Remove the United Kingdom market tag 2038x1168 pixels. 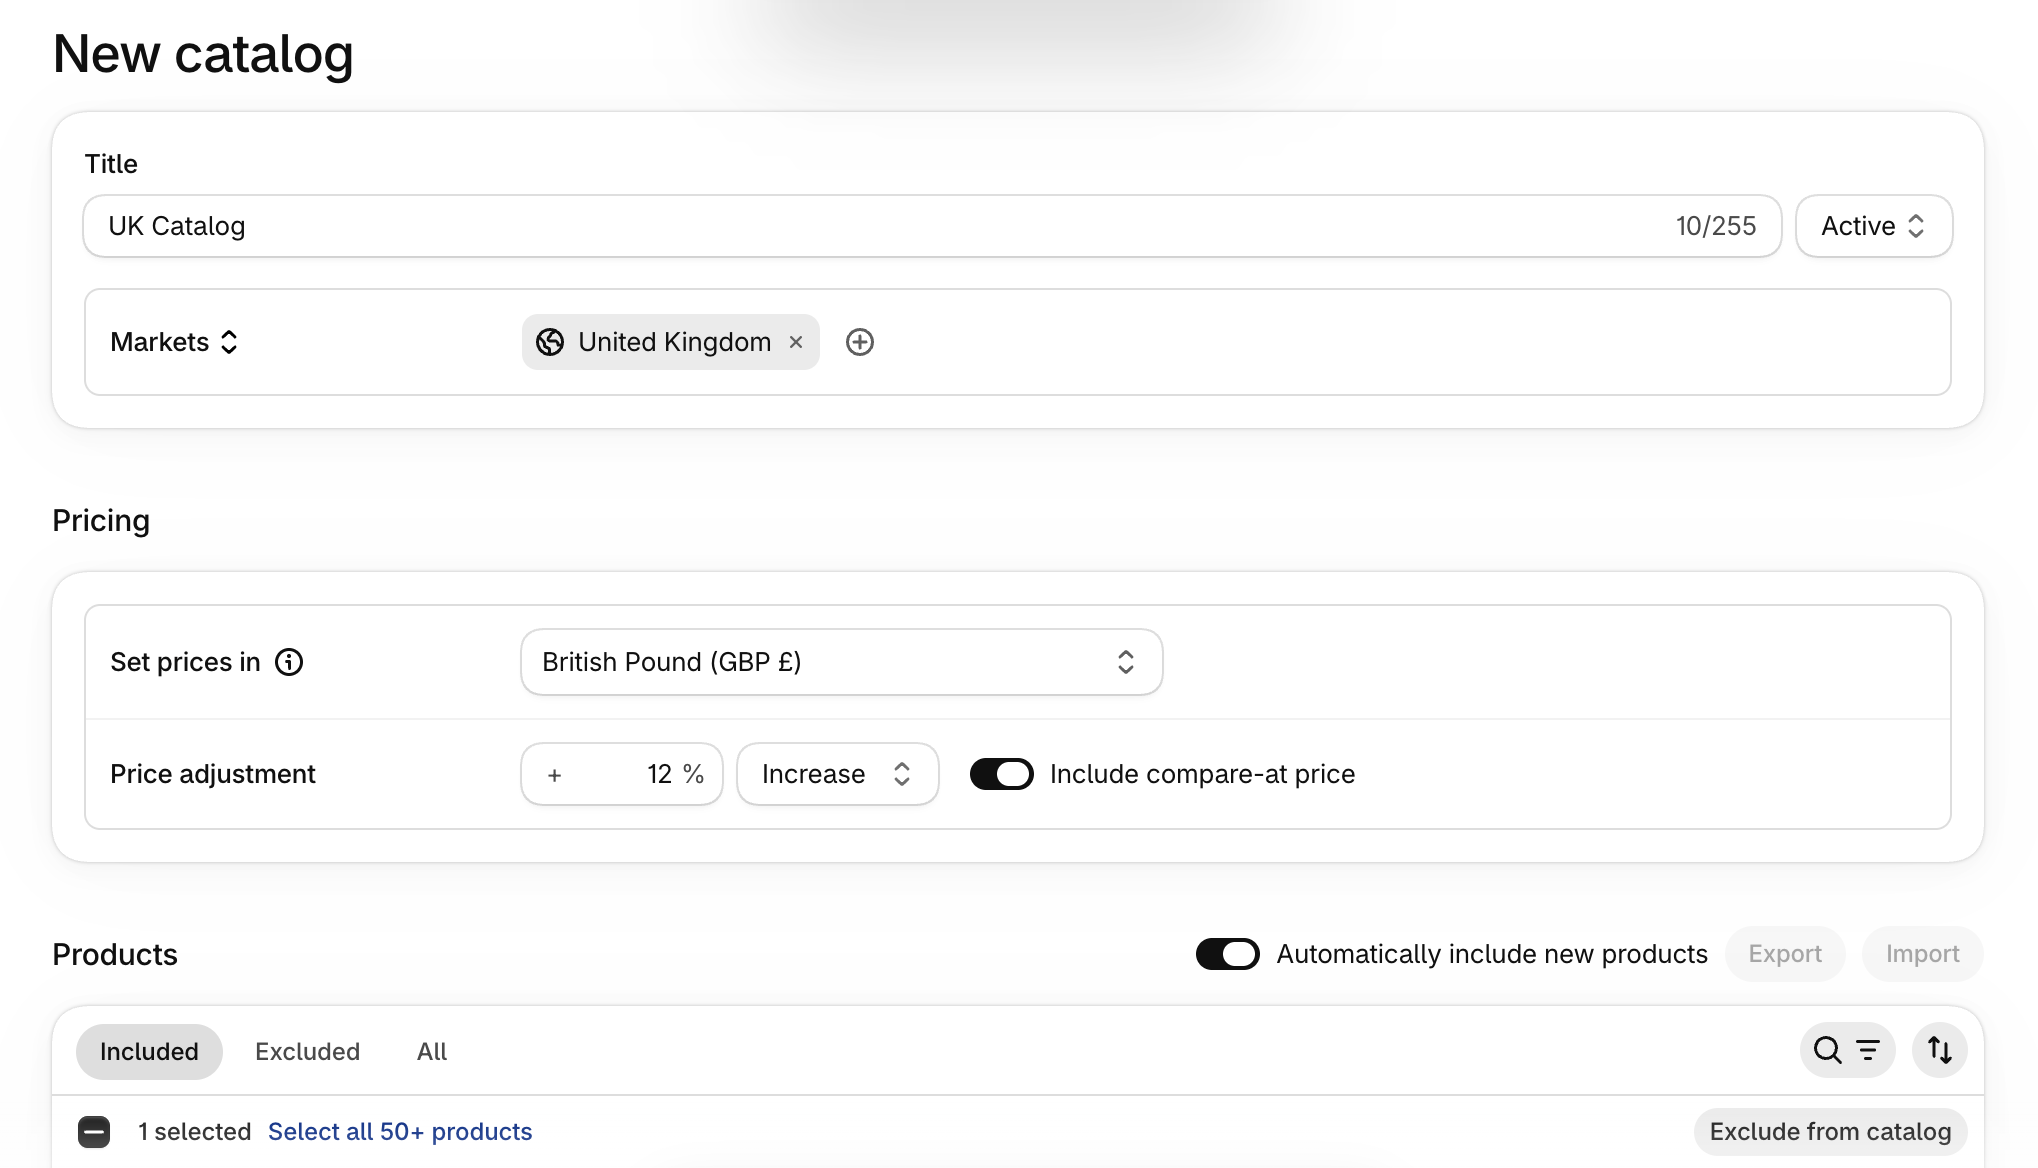(796, 342)
